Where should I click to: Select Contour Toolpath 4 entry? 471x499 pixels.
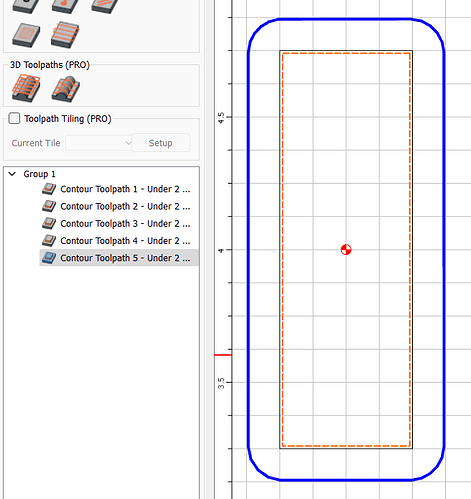click(x=125, y=241)
